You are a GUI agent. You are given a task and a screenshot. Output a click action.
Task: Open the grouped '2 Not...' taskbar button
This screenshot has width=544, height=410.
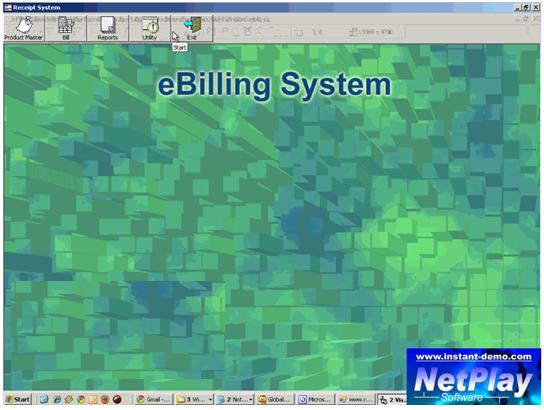coord(234,399)
